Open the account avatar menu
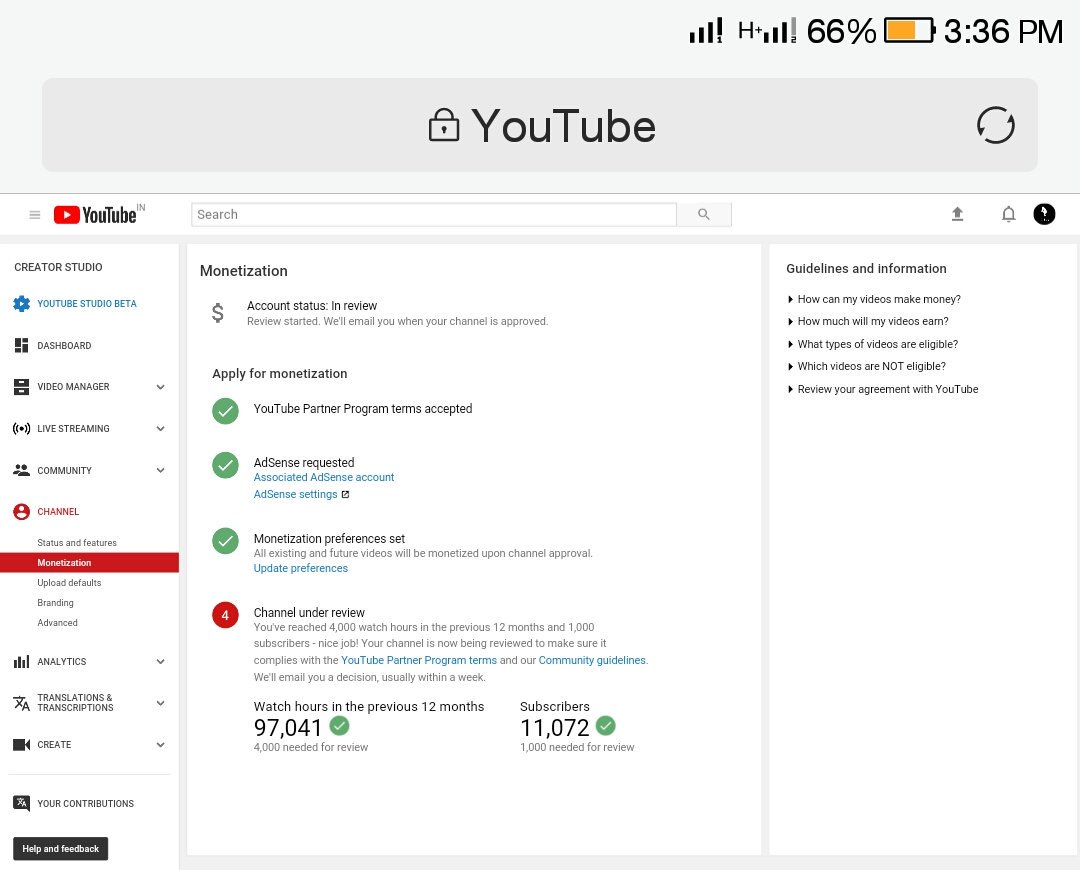1080x870 pixels. click(x=1044, y=214)
